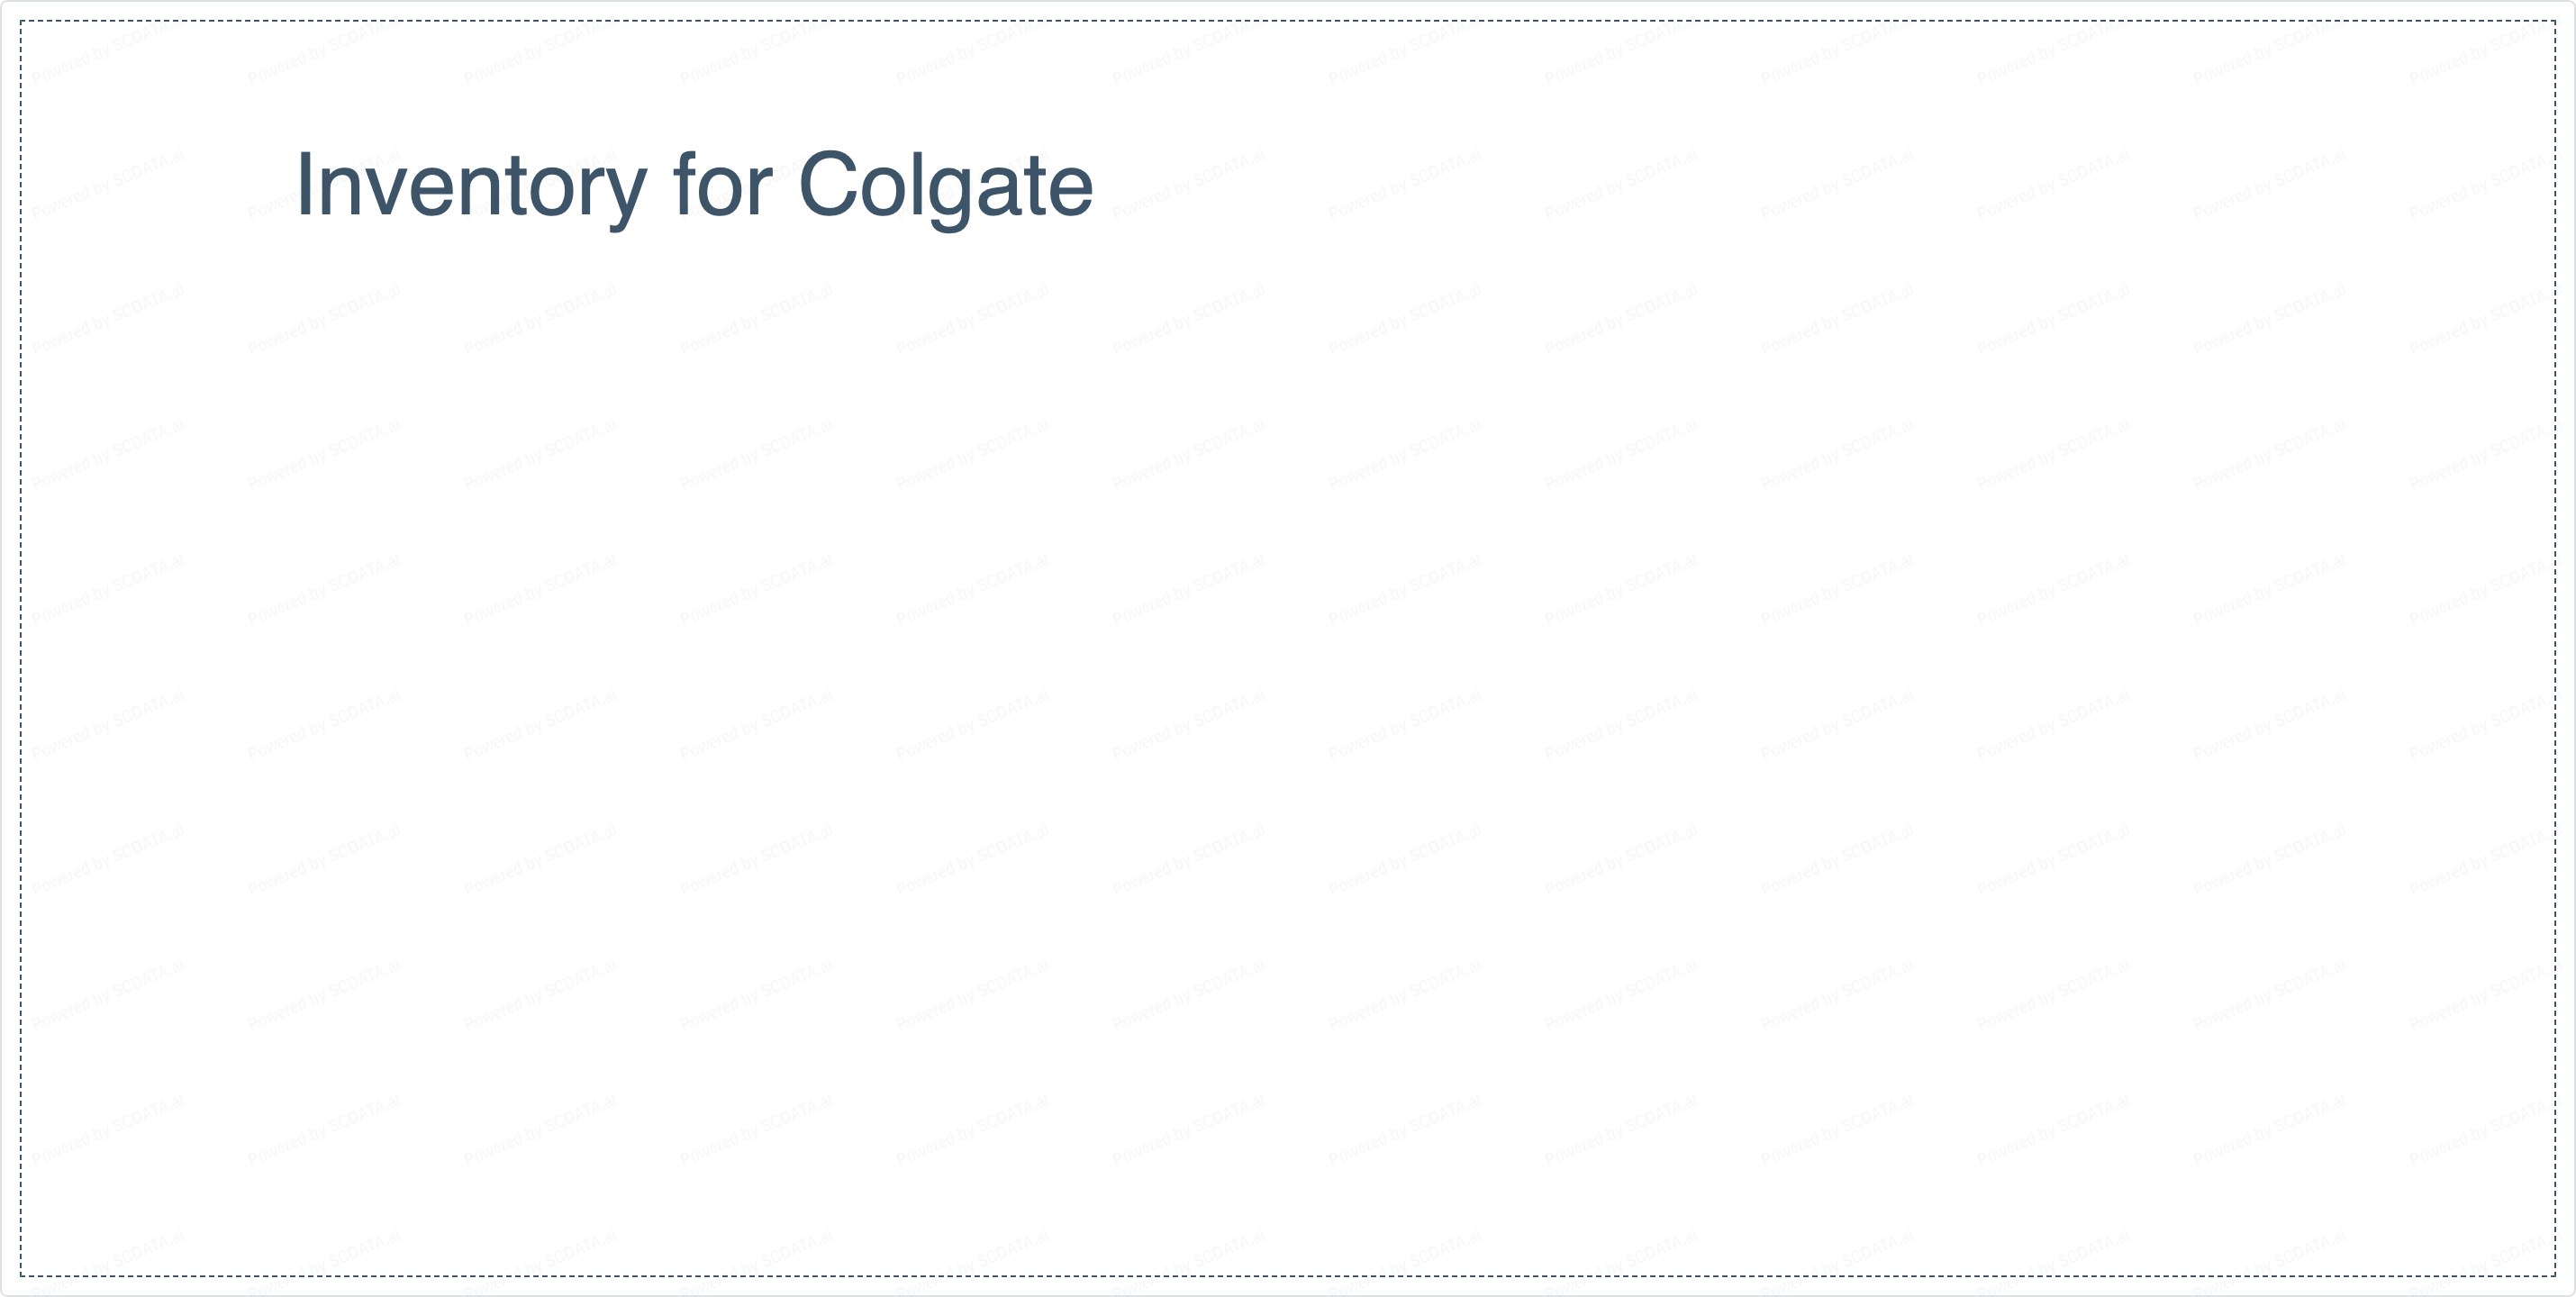Click the word "for" in the title
The width and height of the screenshot is (2576, 1297).
(x=722, y=185)
